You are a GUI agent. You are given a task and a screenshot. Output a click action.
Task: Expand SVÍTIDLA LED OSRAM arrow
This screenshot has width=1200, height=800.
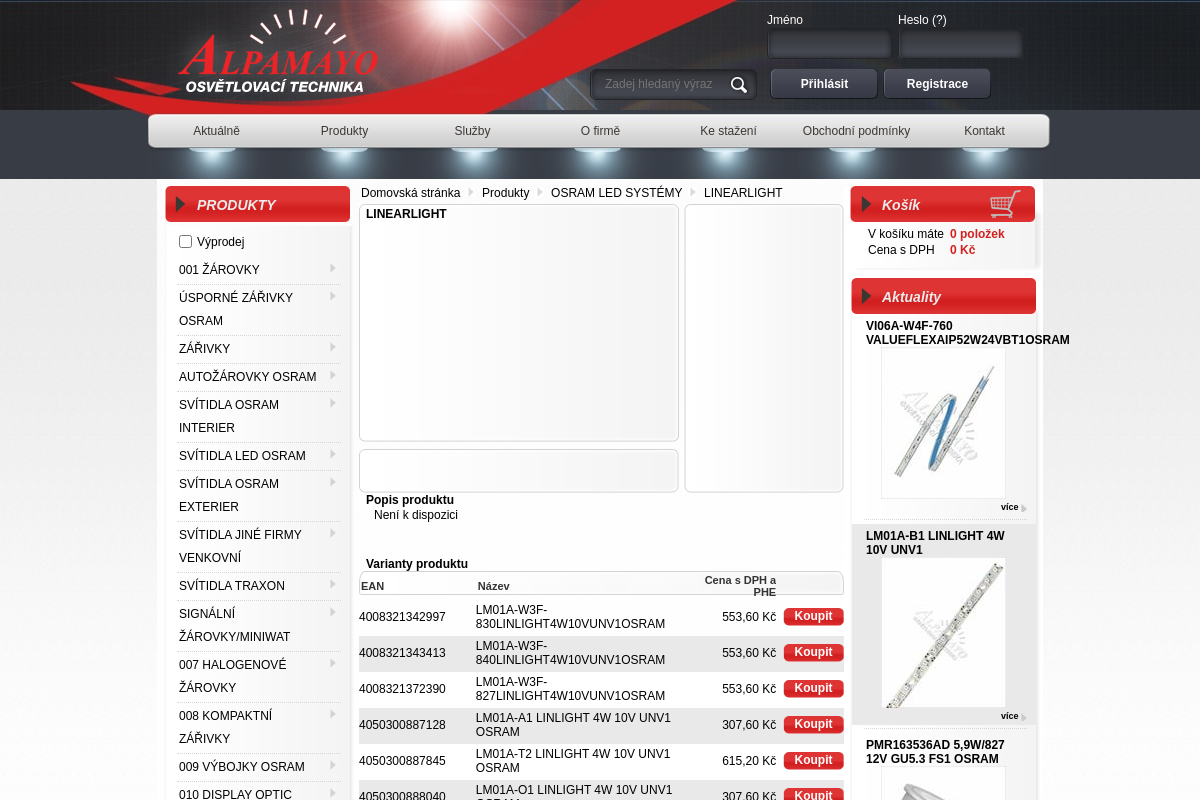[333, 454]
